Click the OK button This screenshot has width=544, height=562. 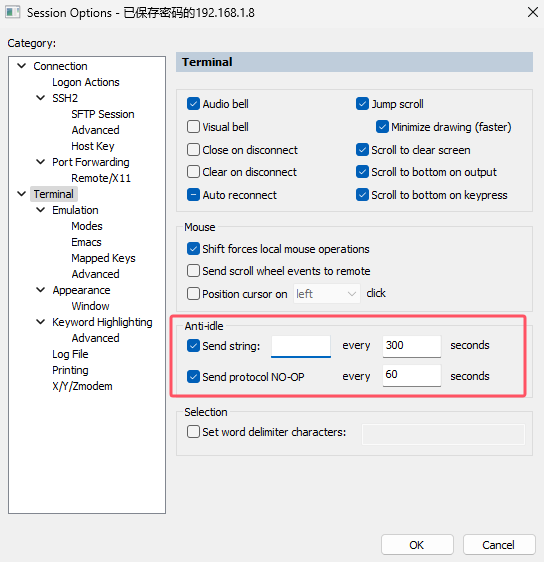coord(417,545)
